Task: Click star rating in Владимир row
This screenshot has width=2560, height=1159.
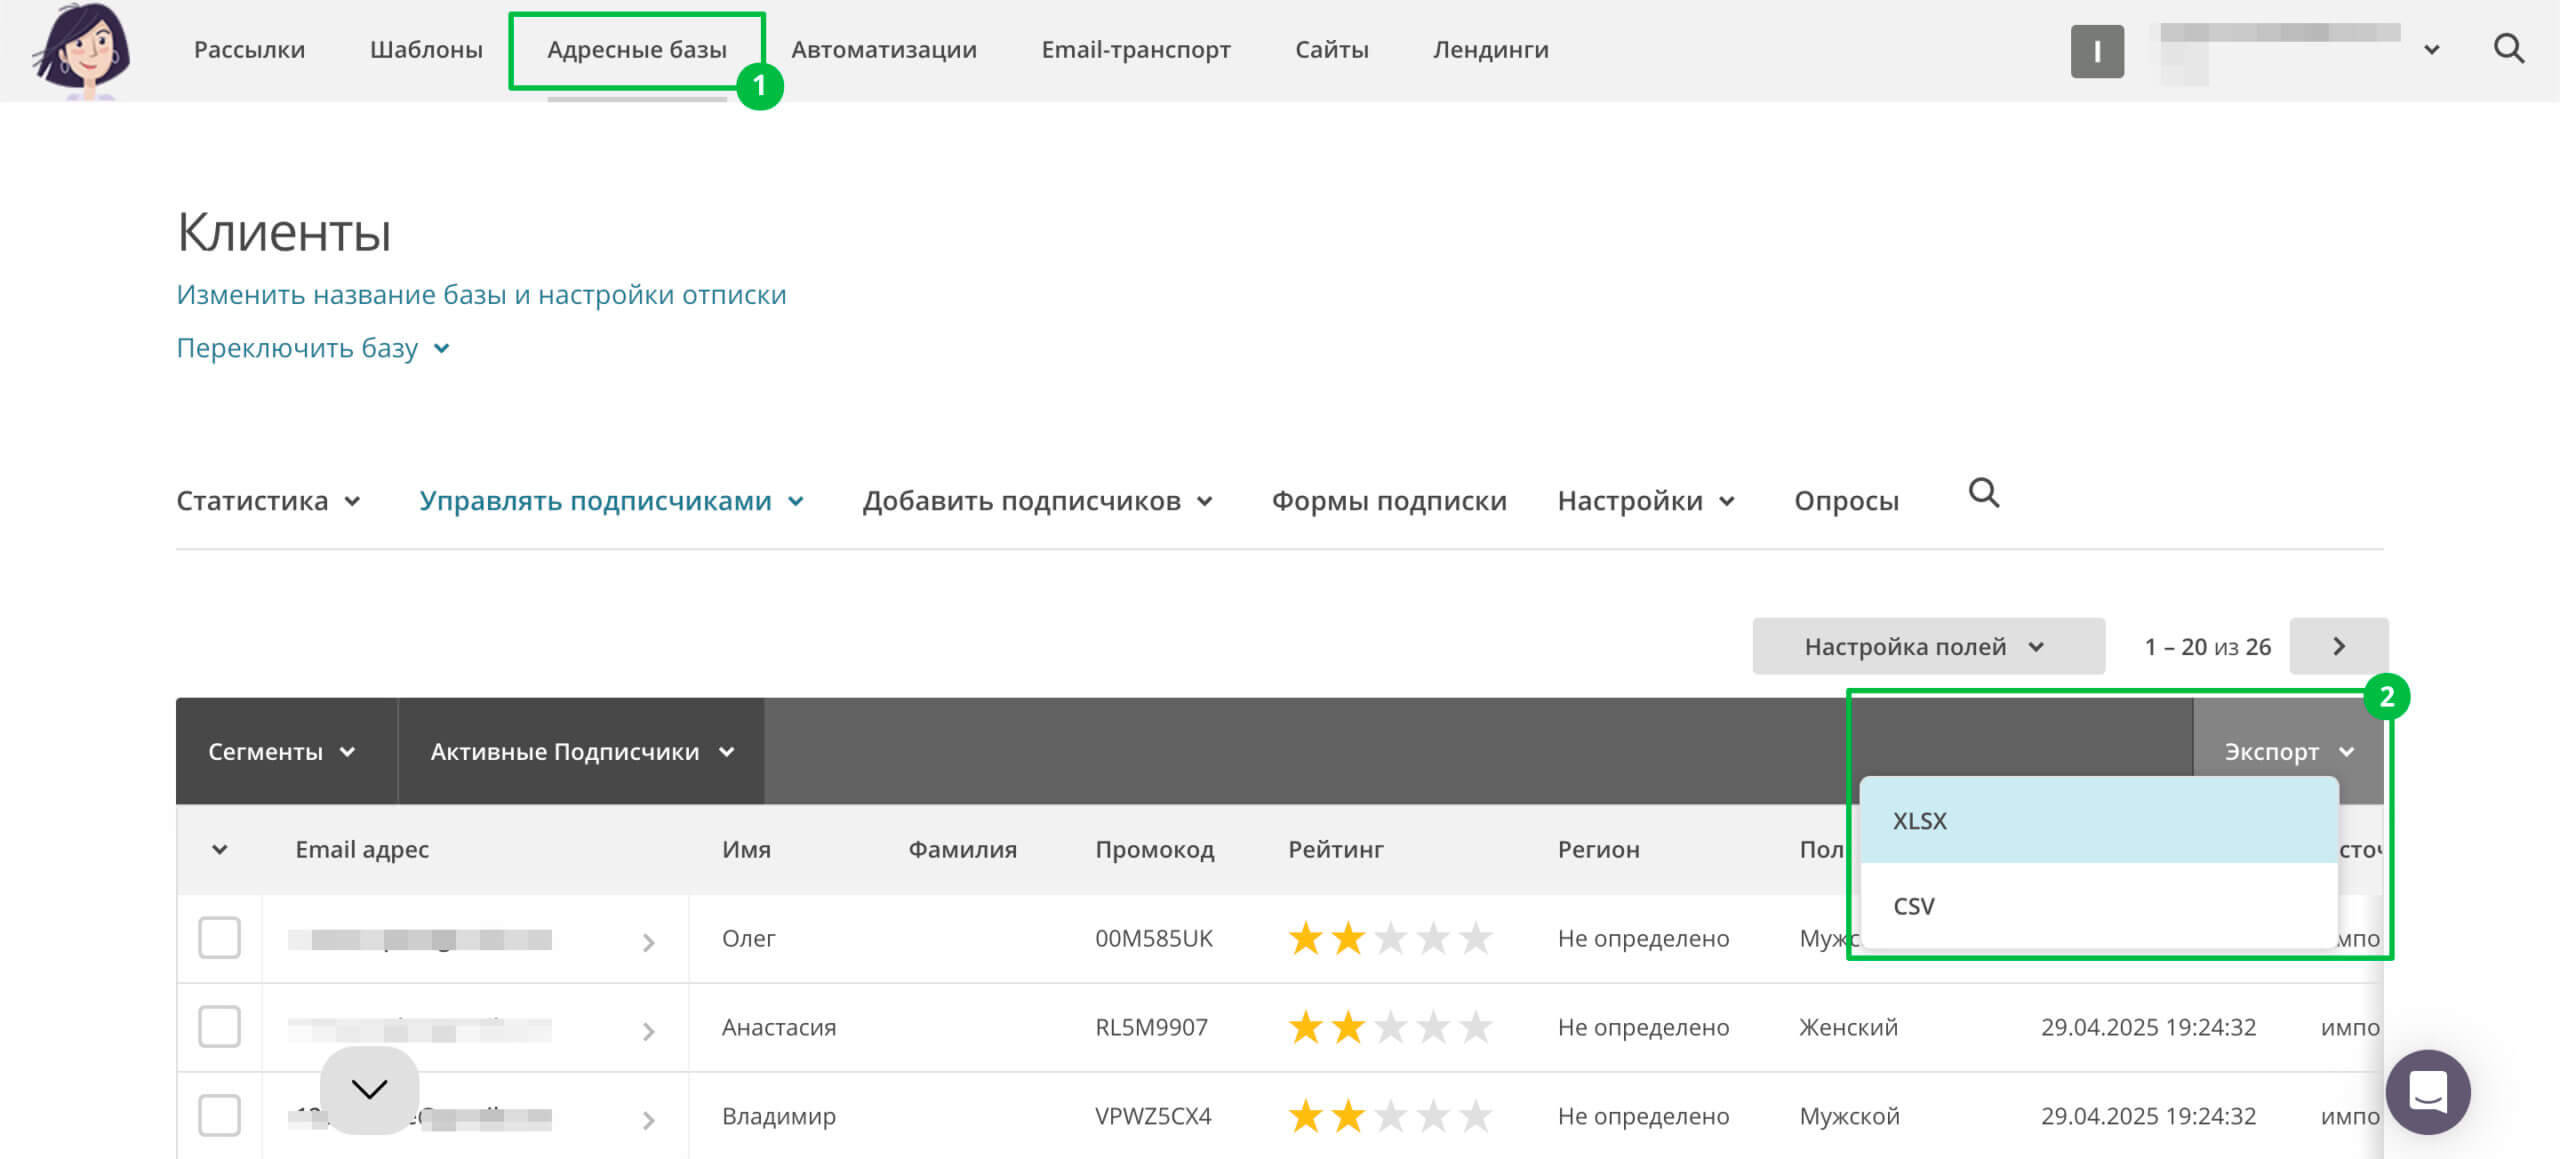Action: click(1390, 1116)
